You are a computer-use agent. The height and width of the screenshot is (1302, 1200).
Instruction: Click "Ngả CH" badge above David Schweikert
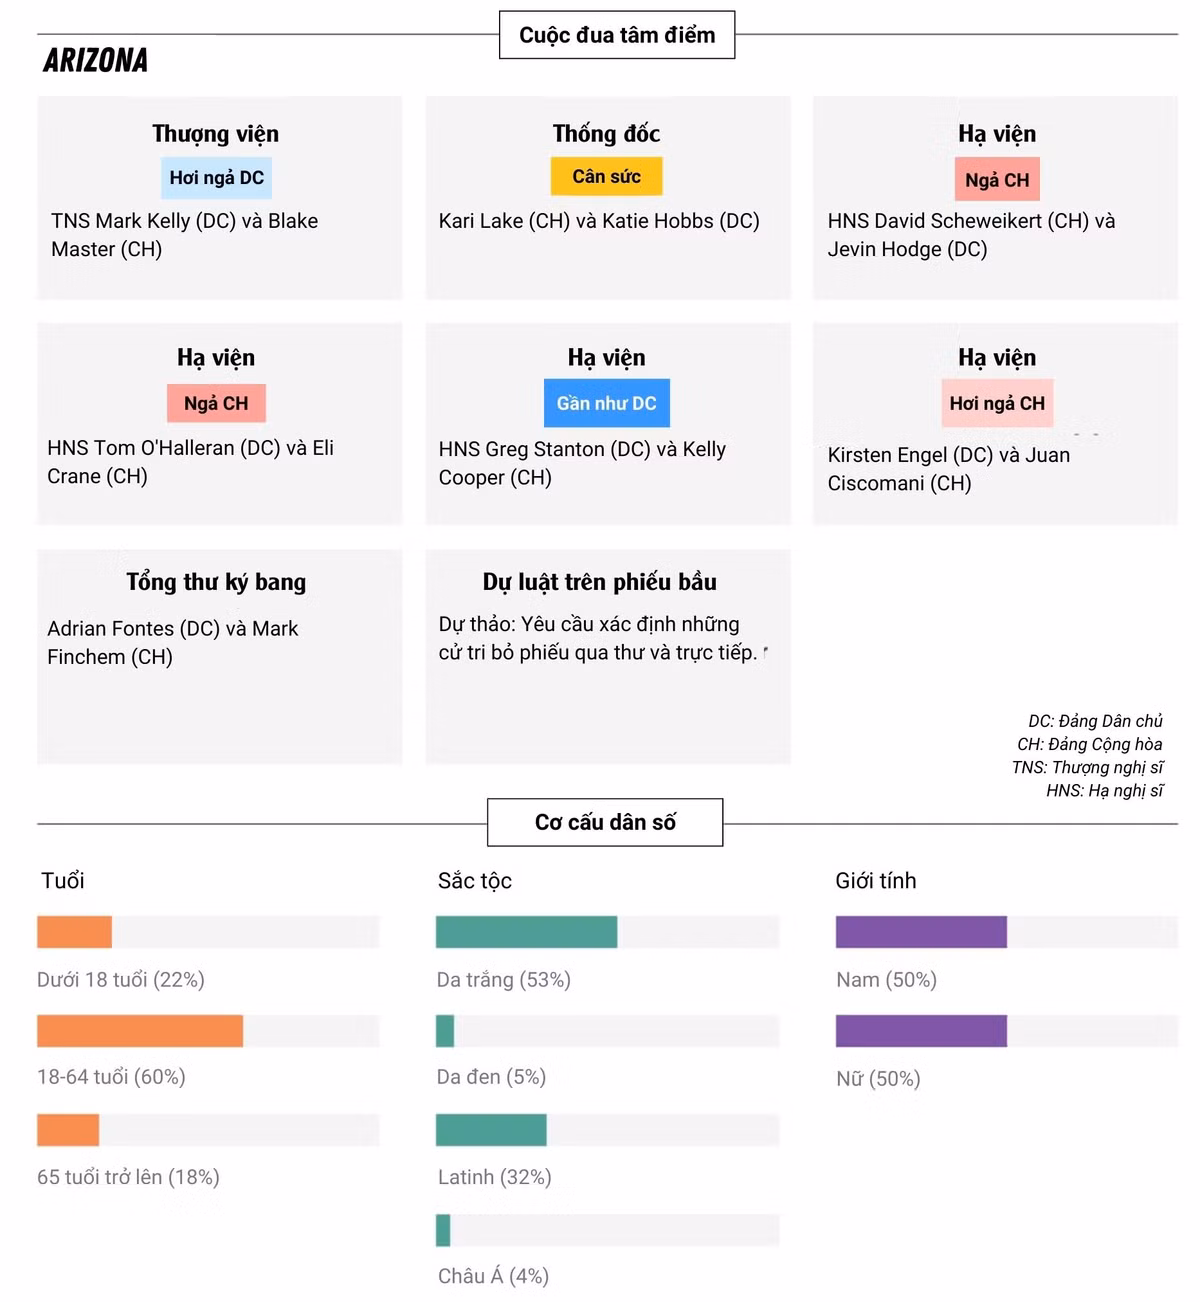tap(996, 180)
